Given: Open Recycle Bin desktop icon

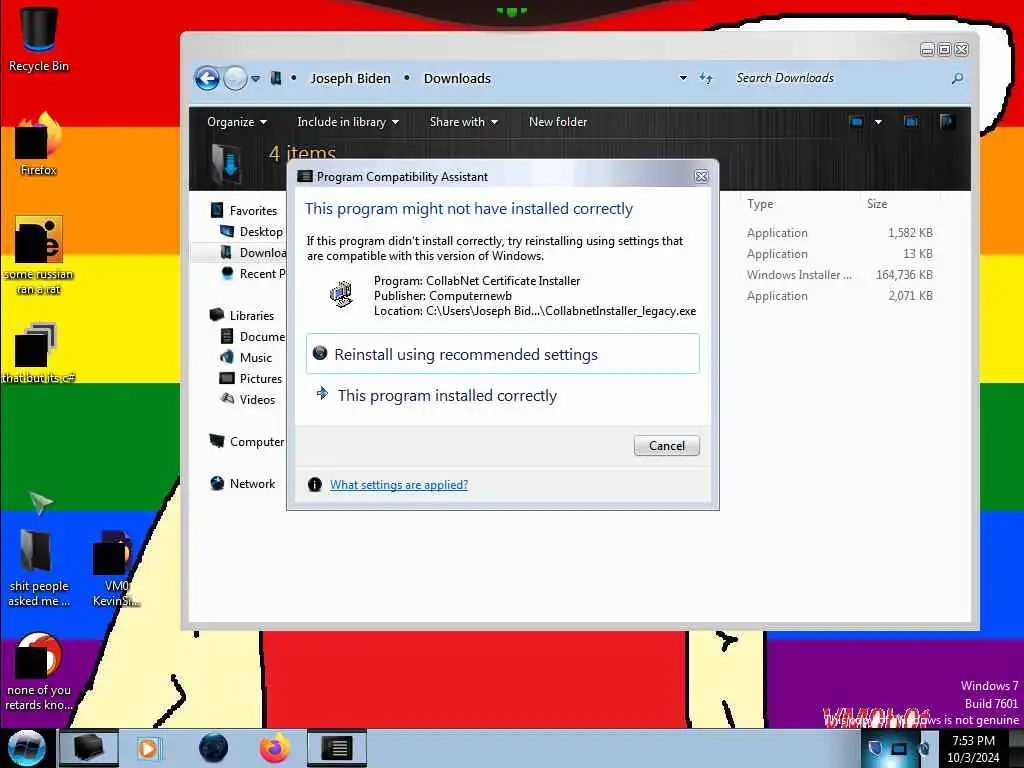Looking at the screenshot, I should [38, 38].
